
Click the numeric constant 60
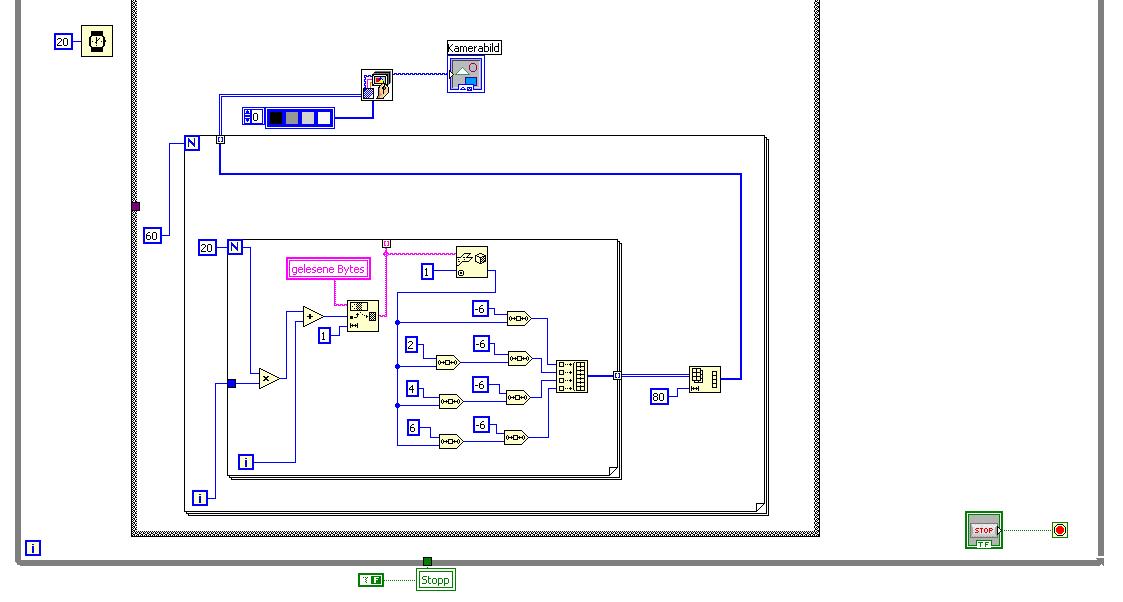point(152,236)
